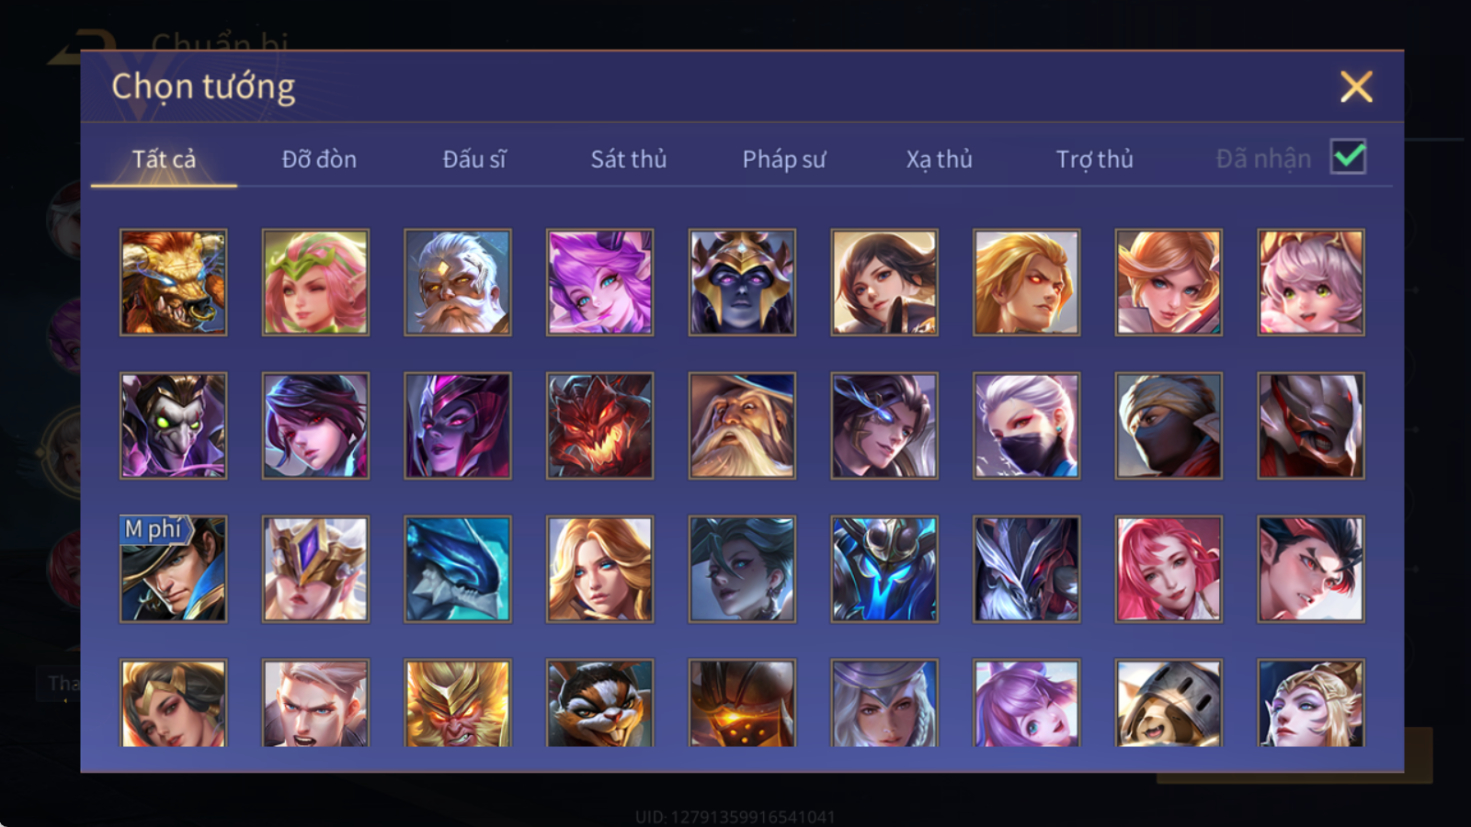This screenshot has height=827, width=1471.
Task: Close the Chọn tướng dialog
Action: (1356, 87)
